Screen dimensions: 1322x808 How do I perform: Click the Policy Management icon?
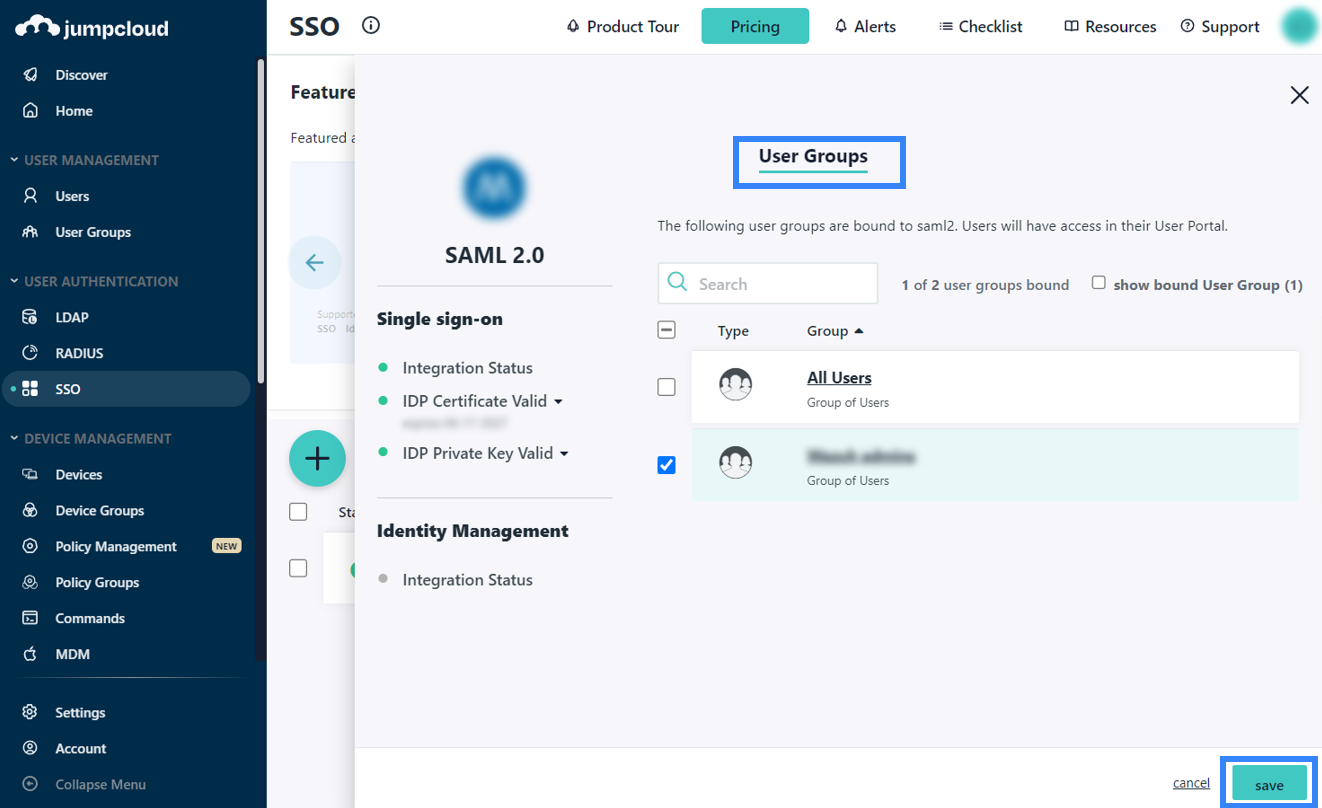point(30,546)
